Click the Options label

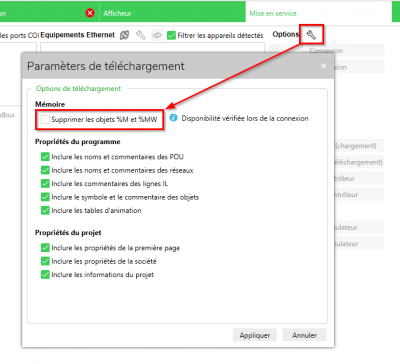(x=285, y=34)
